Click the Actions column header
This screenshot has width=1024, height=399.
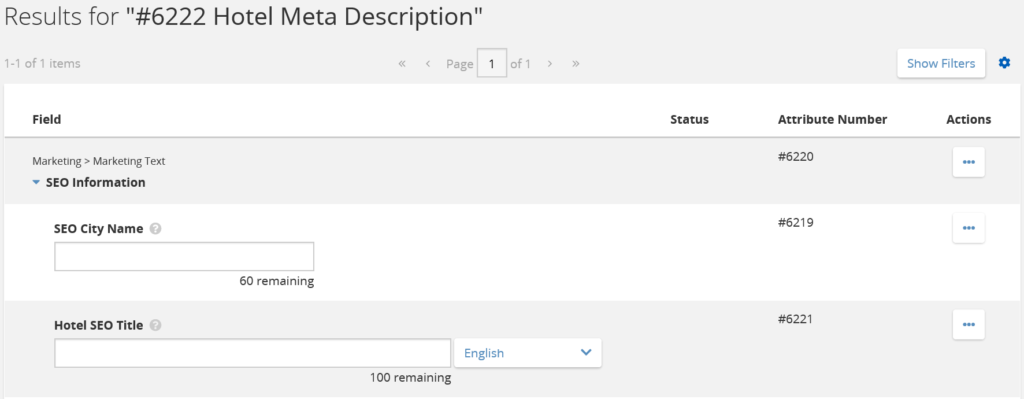[x=968, y=119]
